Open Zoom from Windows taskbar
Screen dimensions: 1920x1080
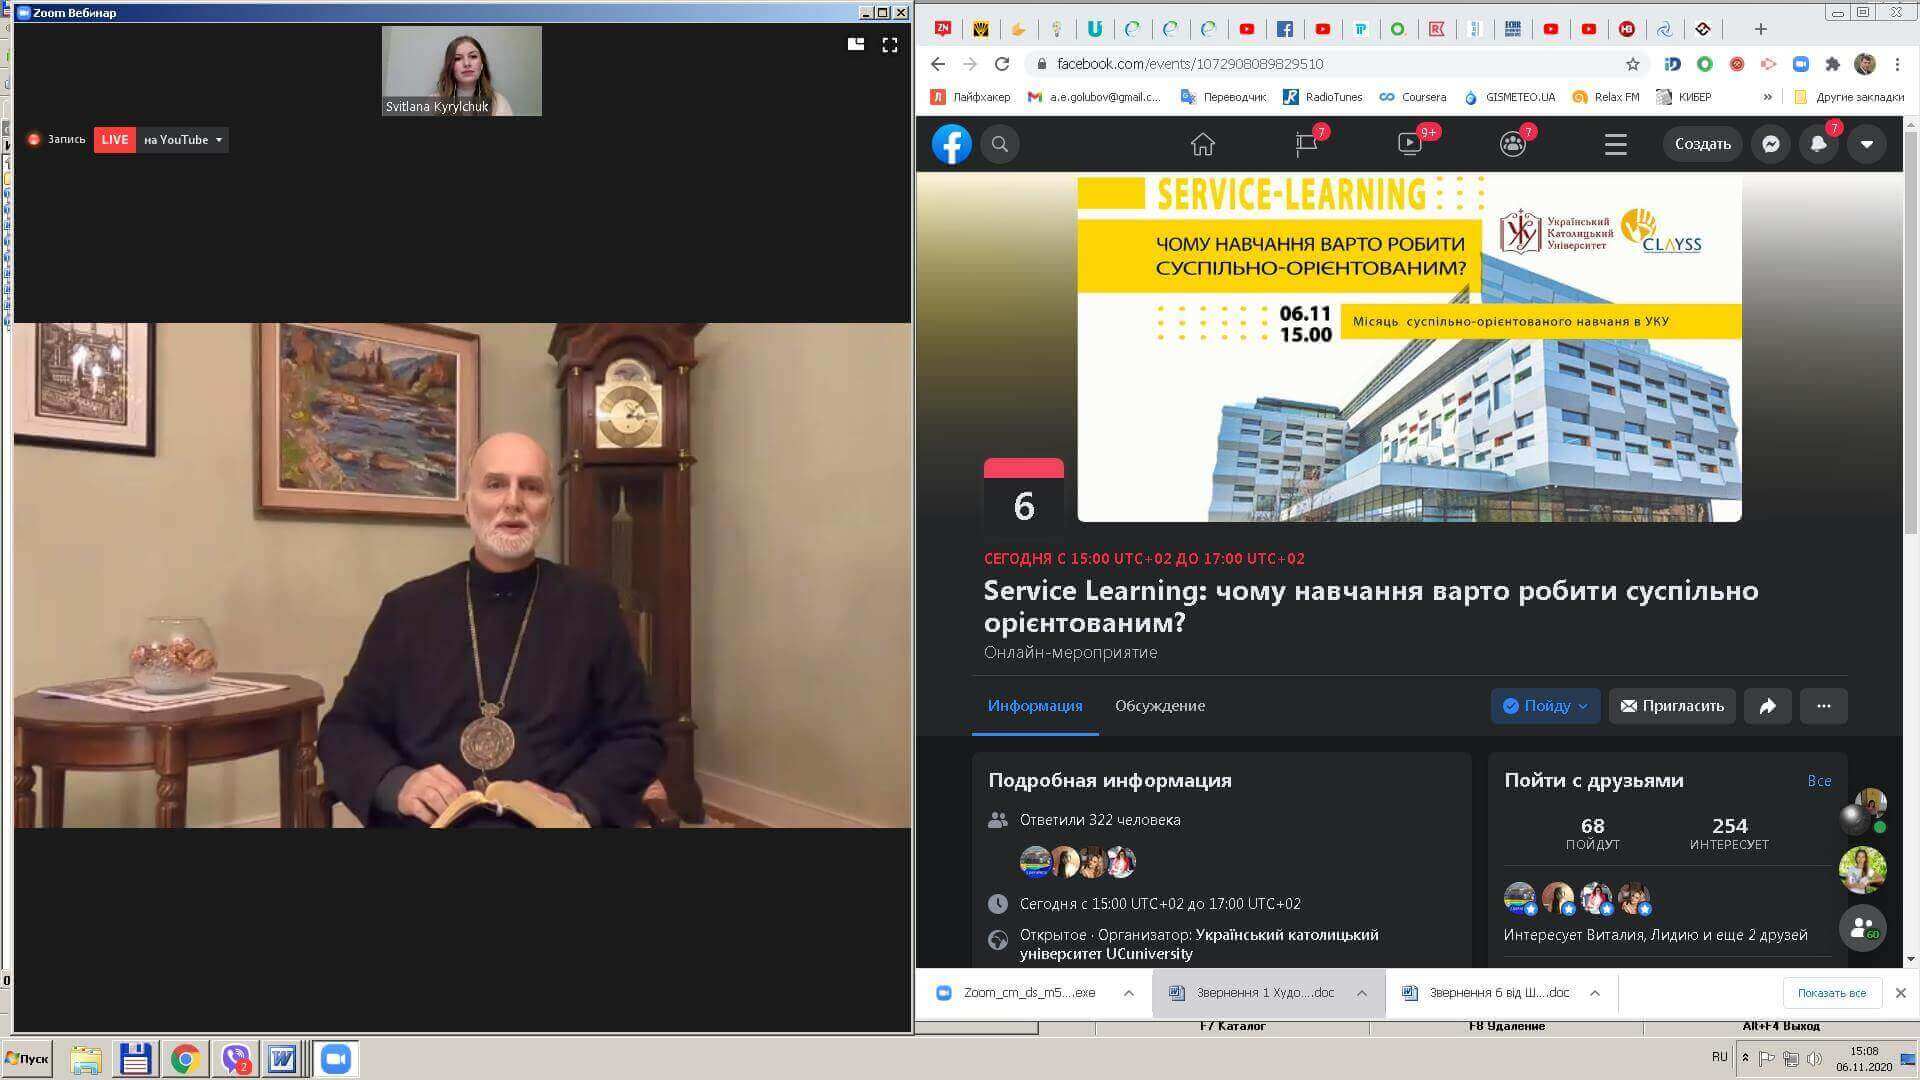336,1059
